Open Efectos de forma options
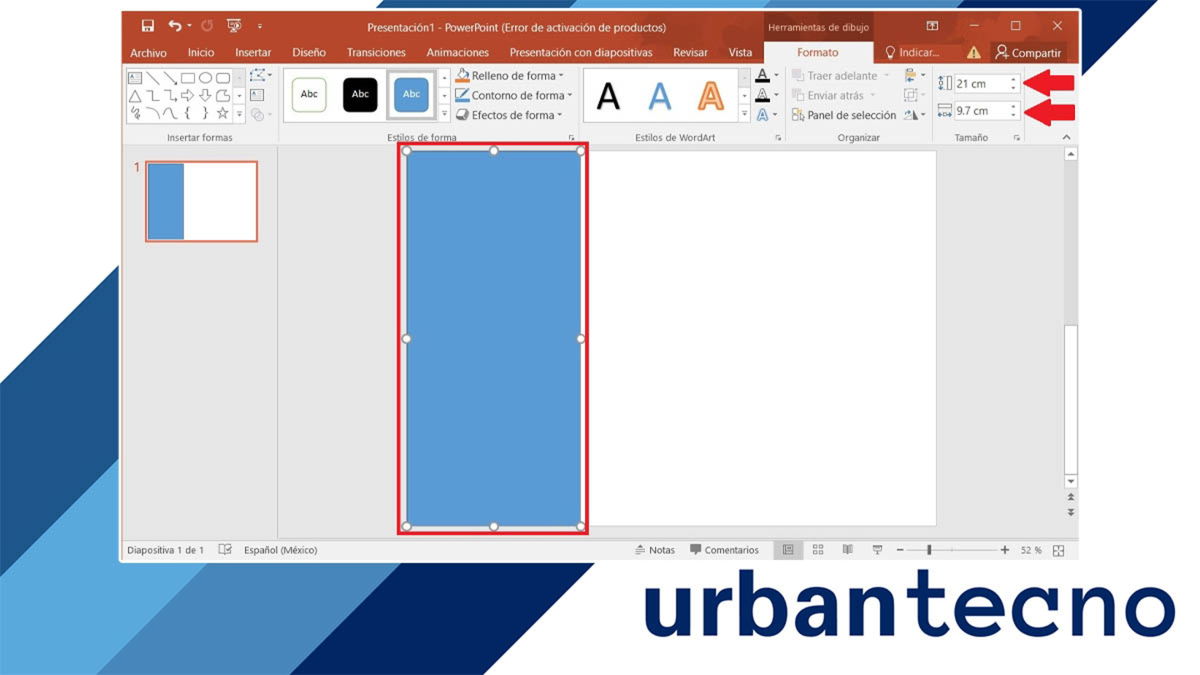1200x675 pixels. tap(462, 114)
